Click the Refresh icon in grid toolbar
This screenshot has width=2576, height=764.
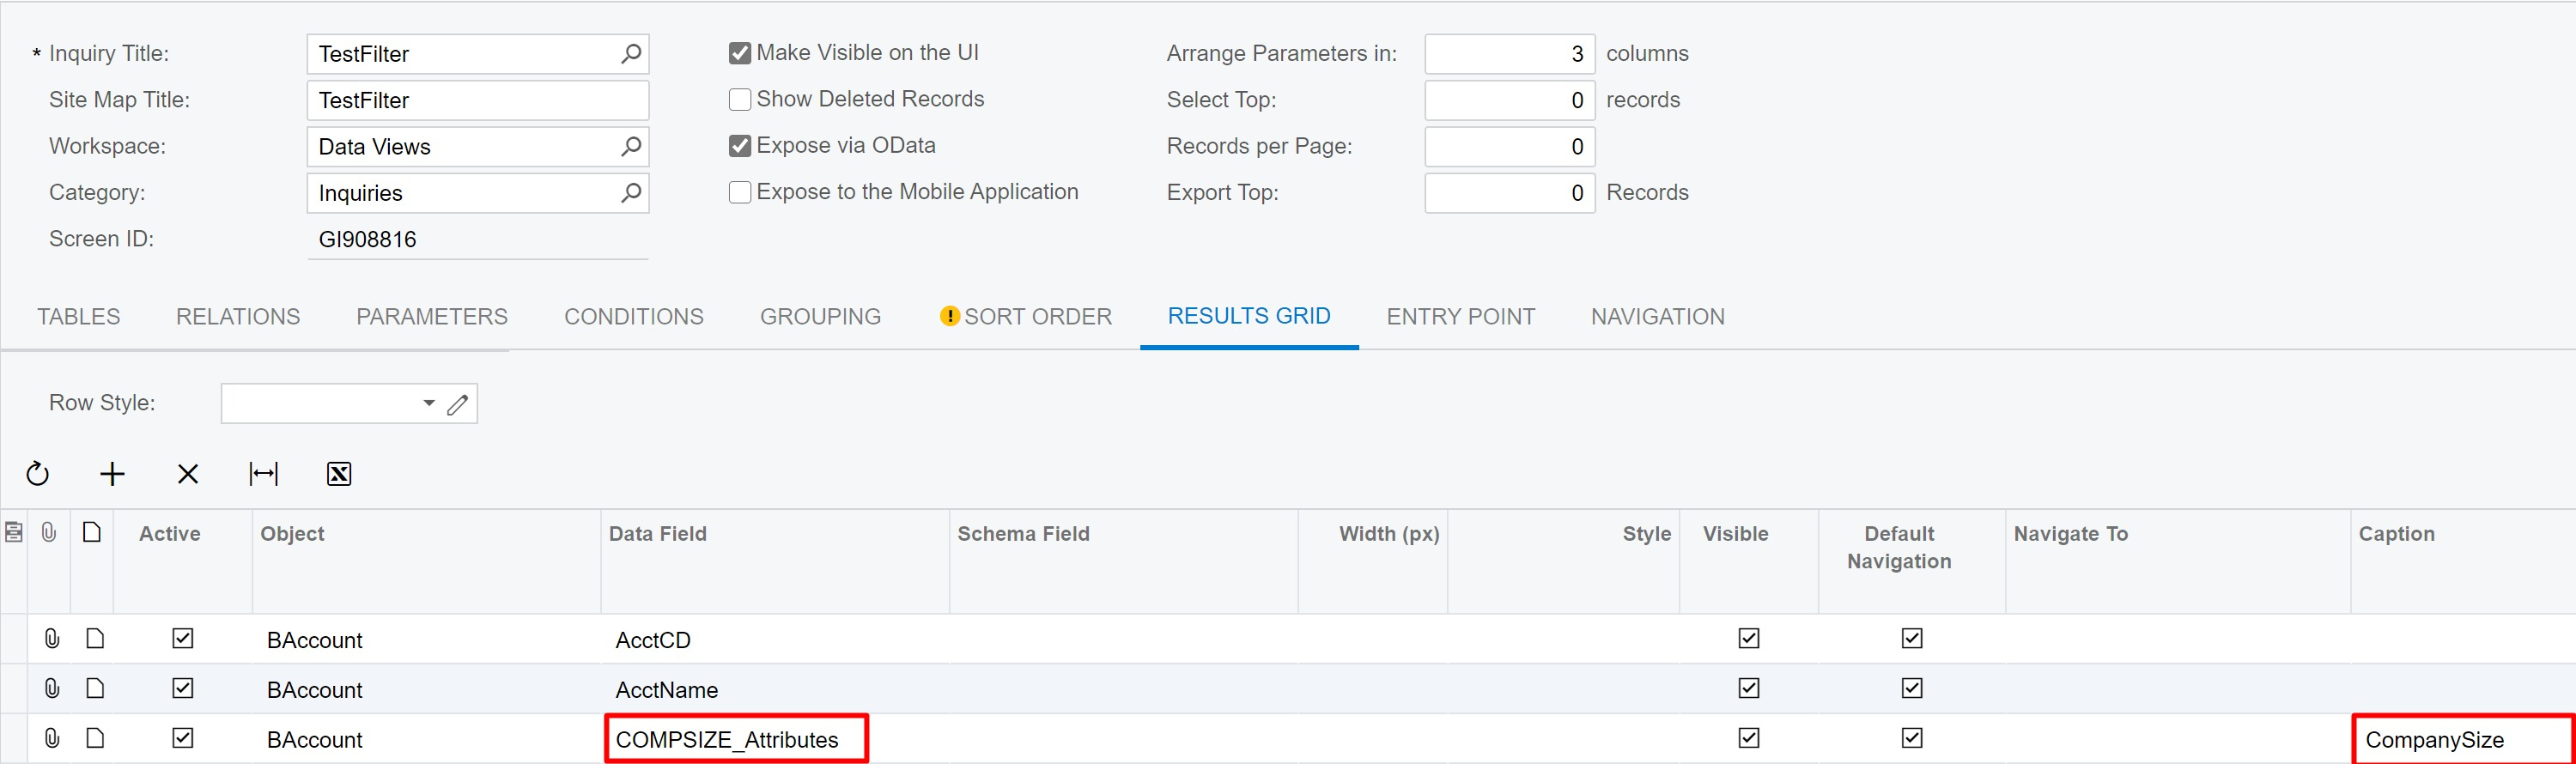[x=38, y=474]
